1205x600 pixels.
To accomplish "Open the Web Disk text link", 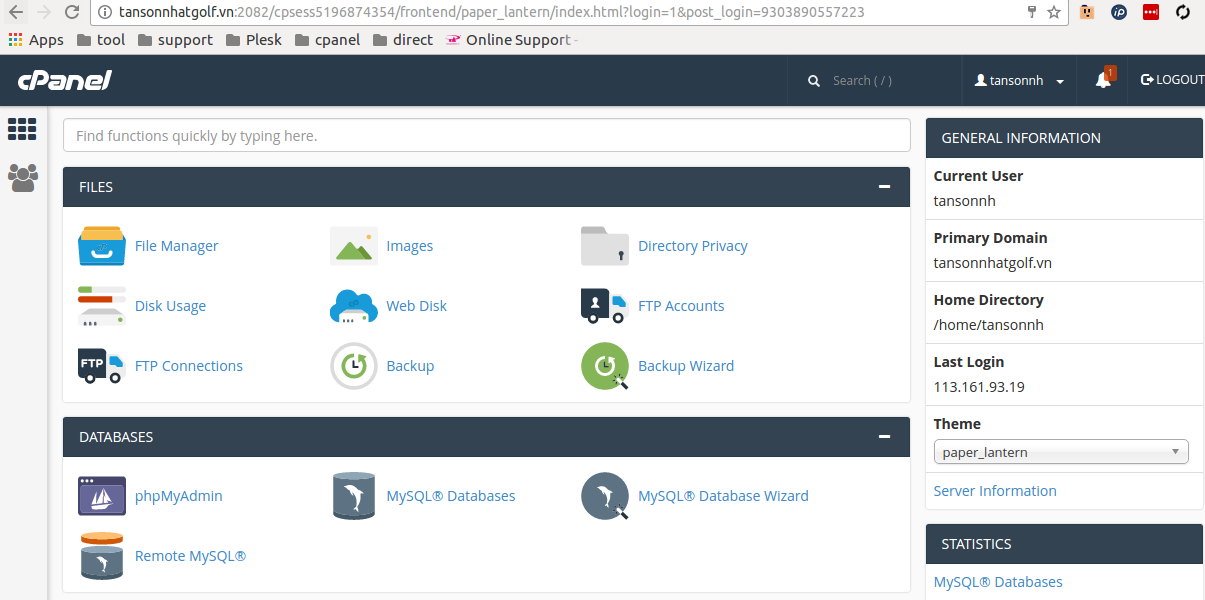I will [x=417, y=306].
